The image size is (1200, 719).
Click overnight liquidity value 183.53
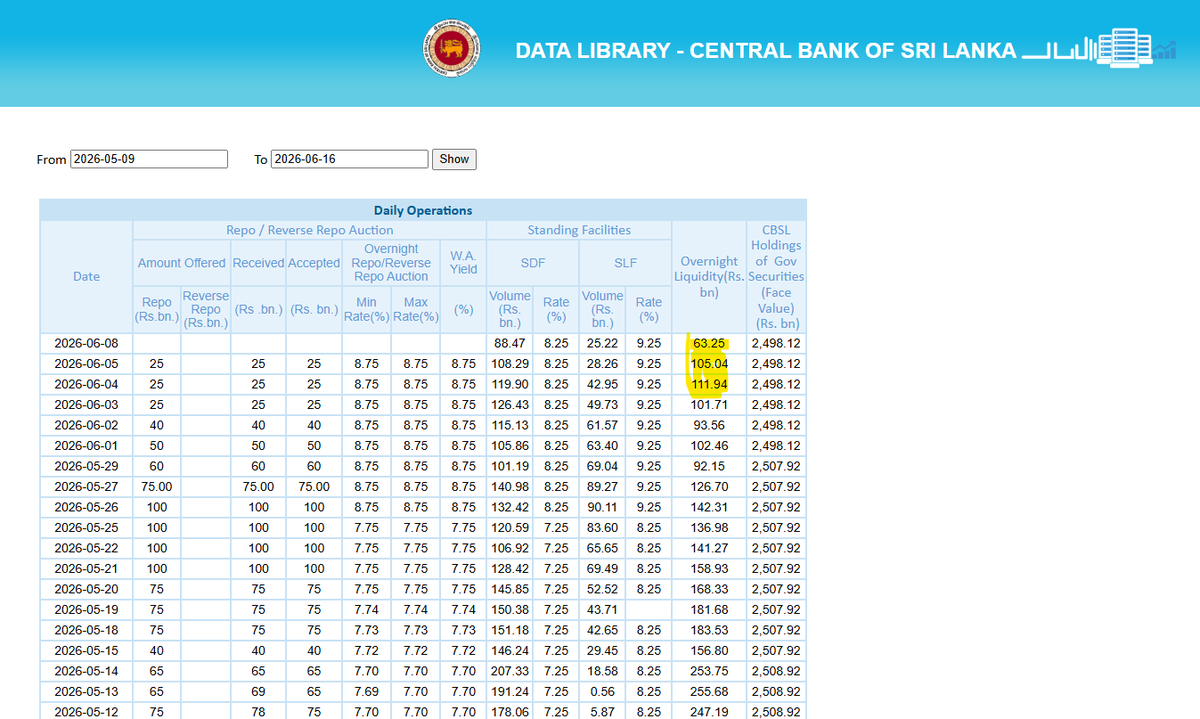[709, 630]
